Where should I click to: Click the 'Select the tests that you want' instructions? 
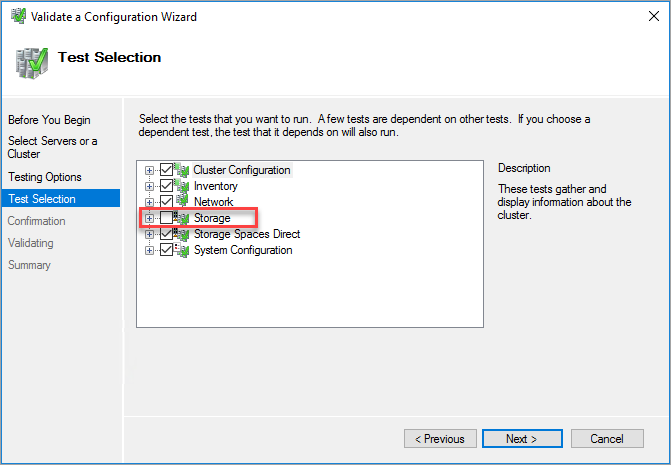click(x=365, y=125)
